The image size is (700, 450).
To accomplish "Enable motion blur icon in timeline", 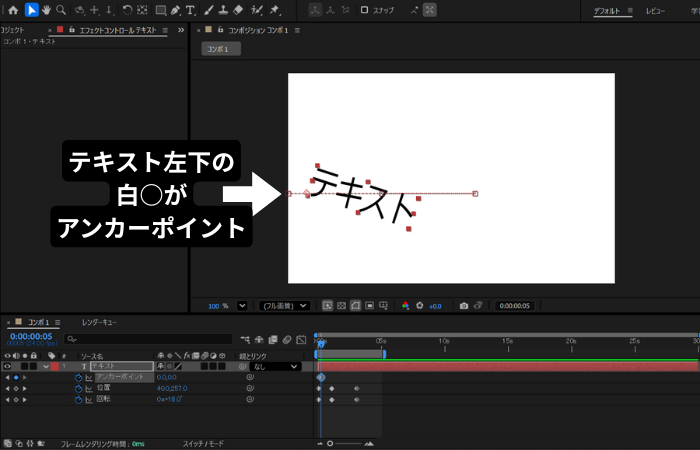I will click(287, 340).
